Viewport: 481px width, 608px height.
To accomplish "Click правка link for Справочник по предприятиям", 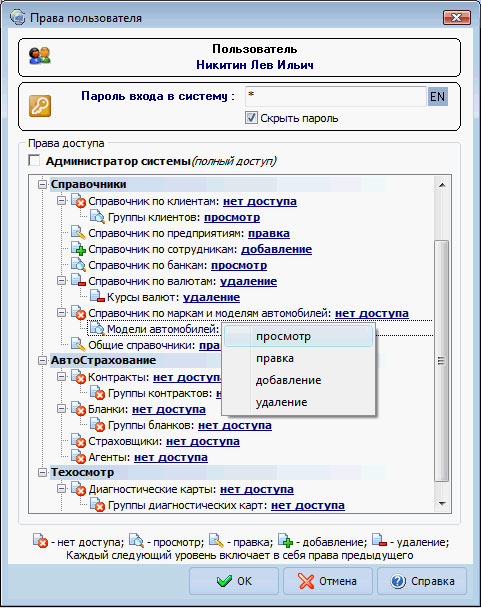I will 269,233.
